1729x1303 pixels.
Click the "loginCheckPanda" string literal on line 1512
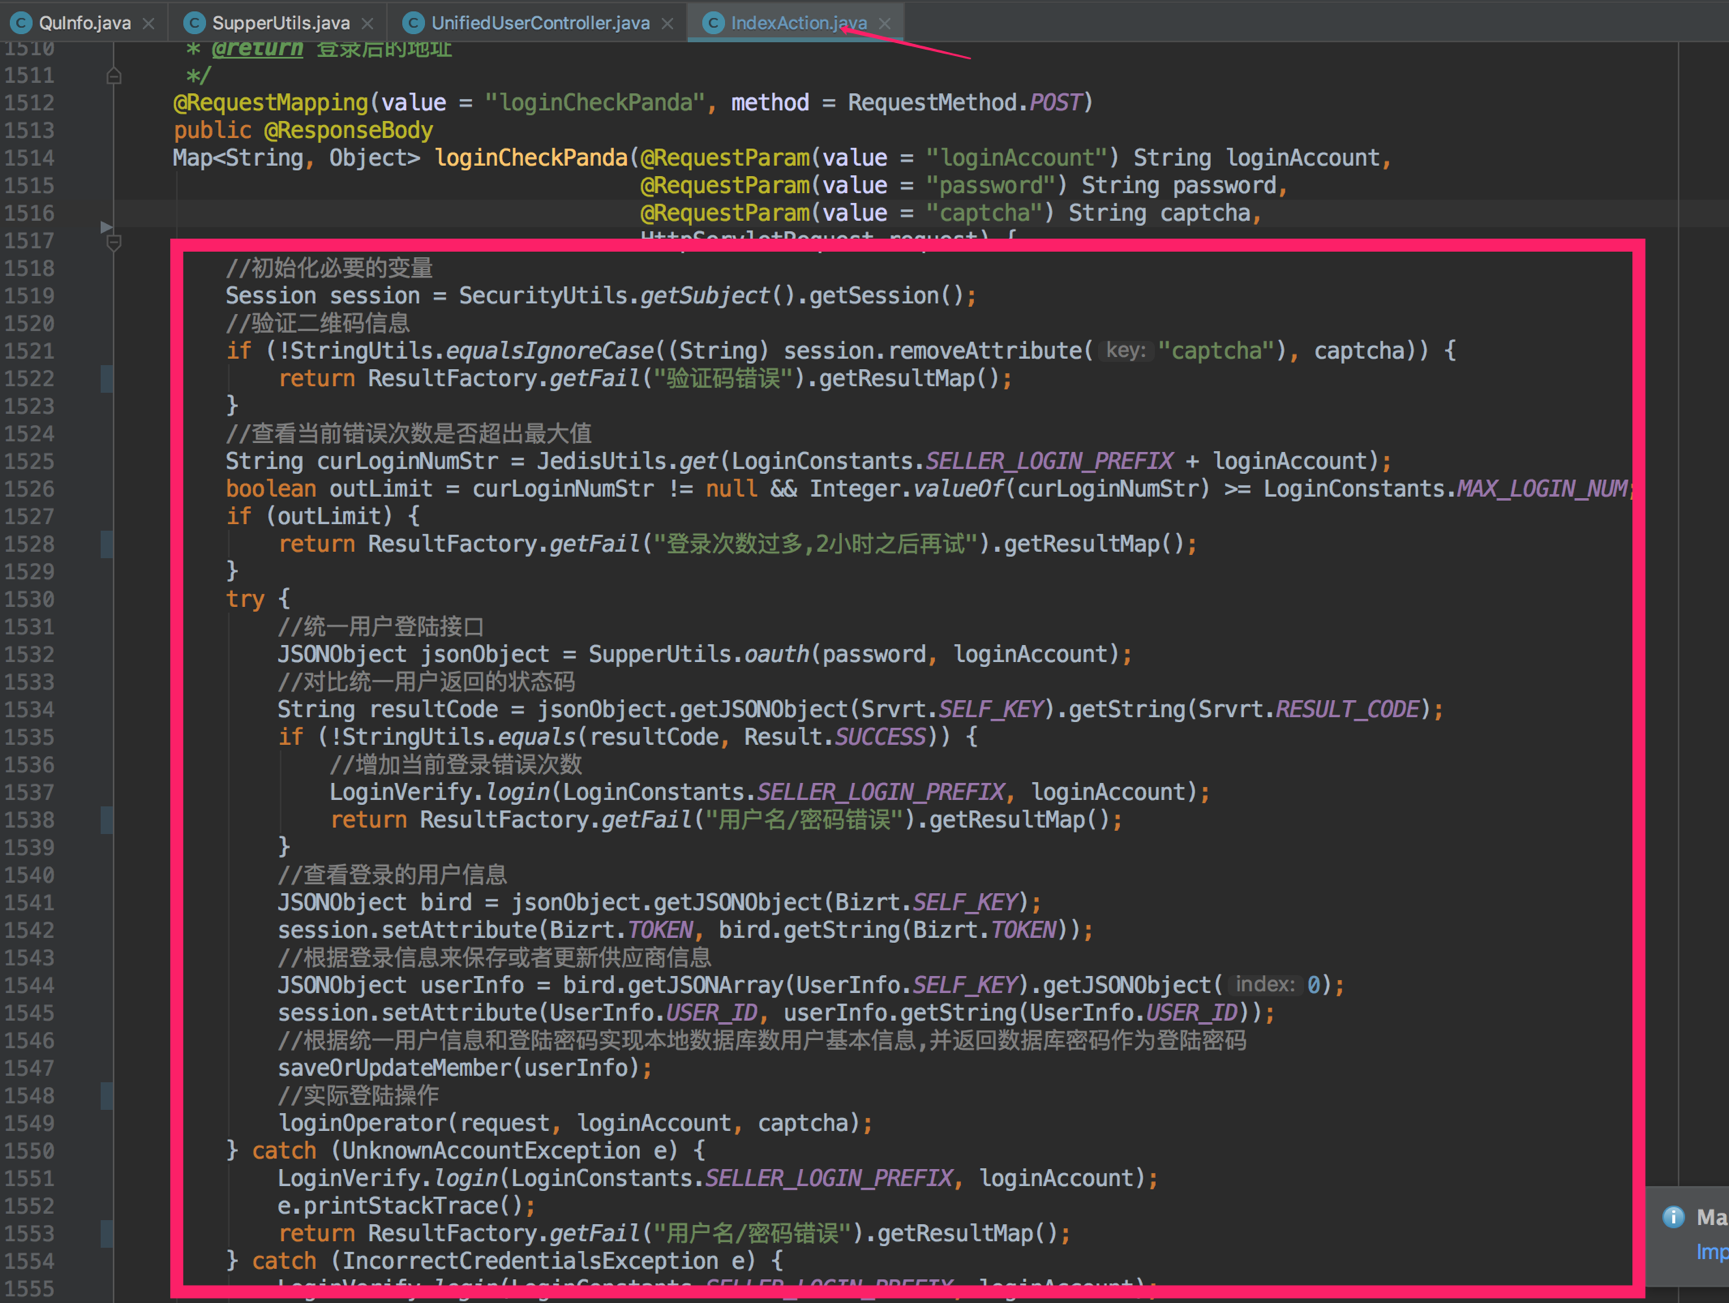point(594,103)
